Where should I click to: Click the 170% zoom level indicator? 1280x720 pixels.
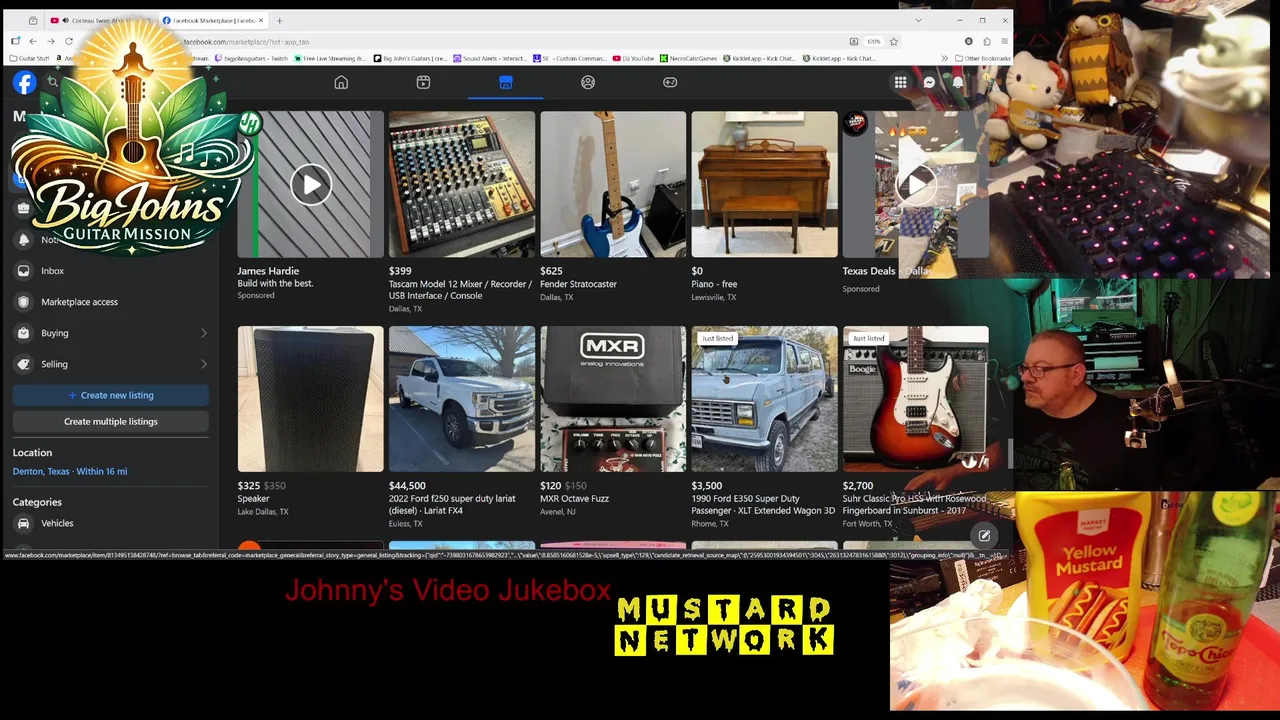873,41
